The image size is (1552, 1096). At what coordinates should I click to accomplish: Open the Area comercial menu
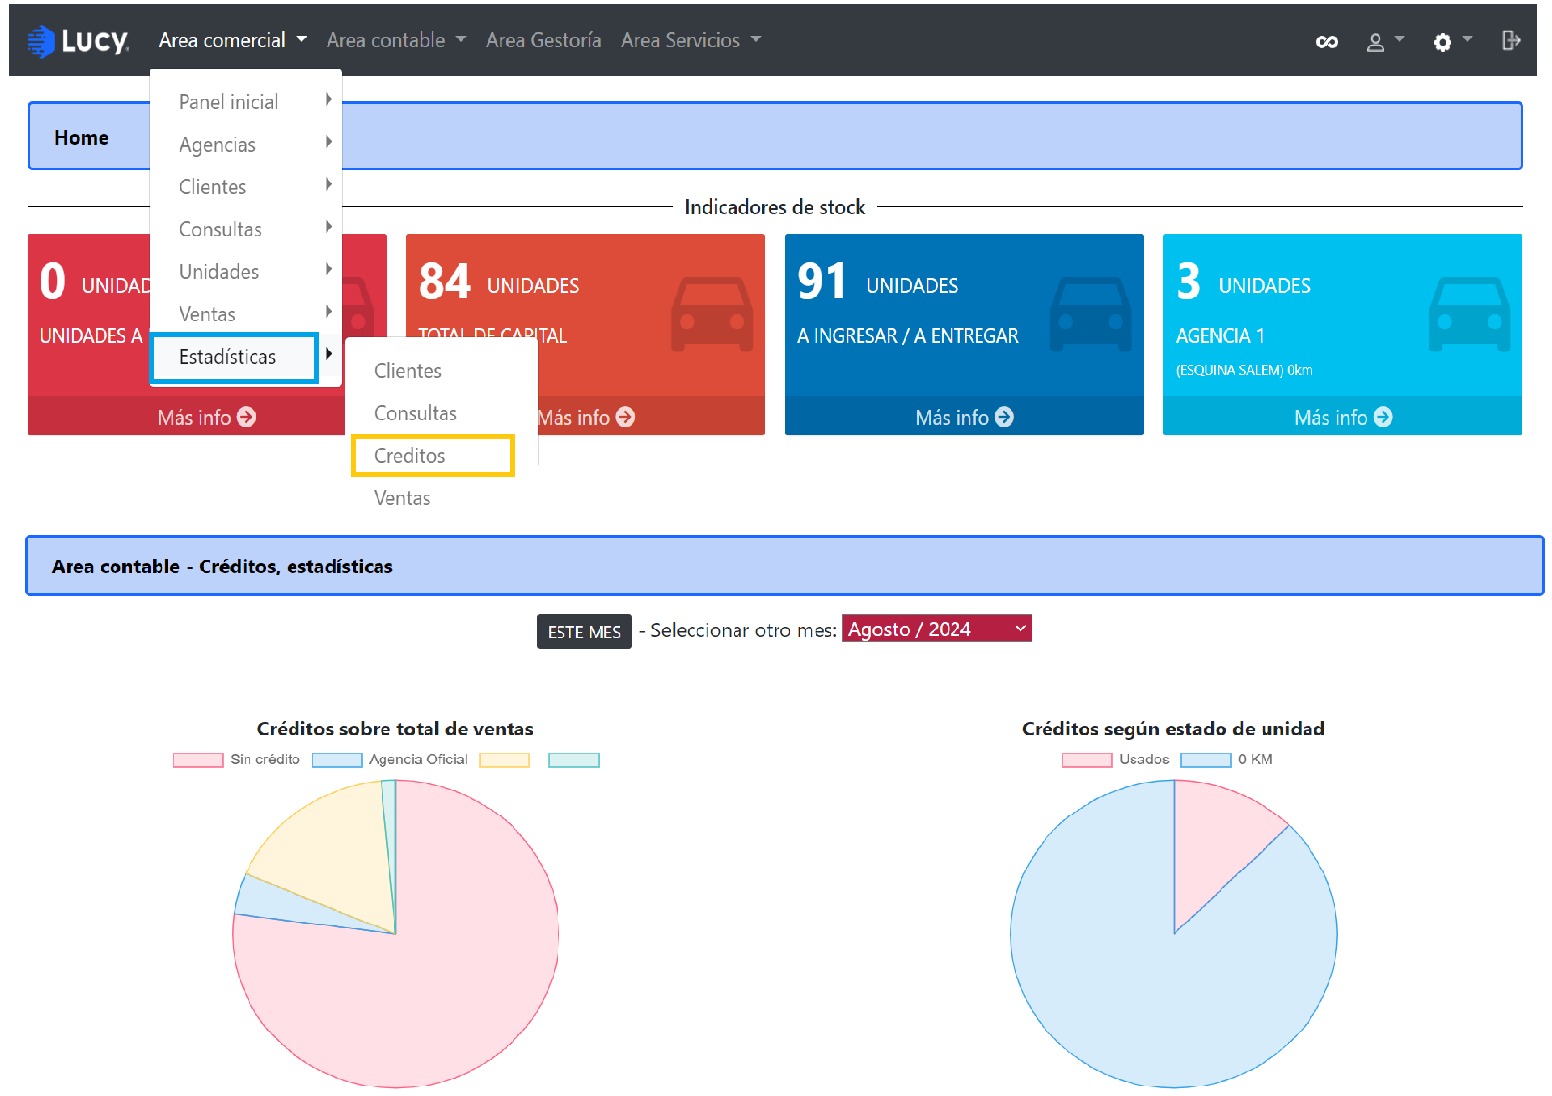pyautogui.click(x=232, y=40)
